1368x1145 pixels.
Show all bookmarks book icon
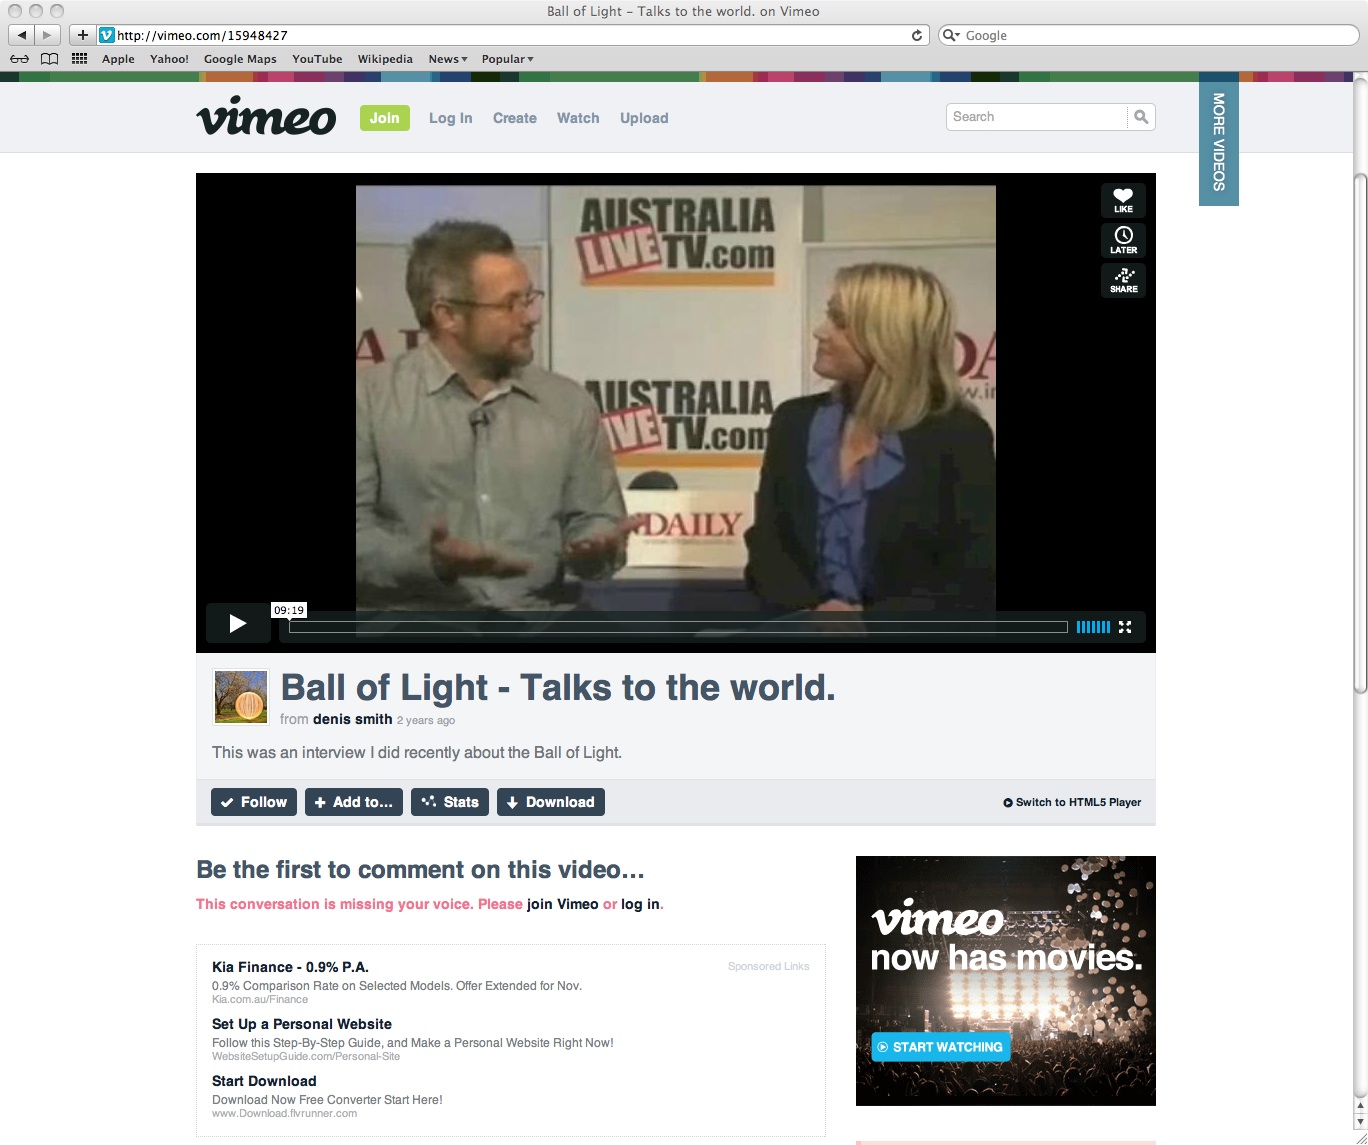49,59
